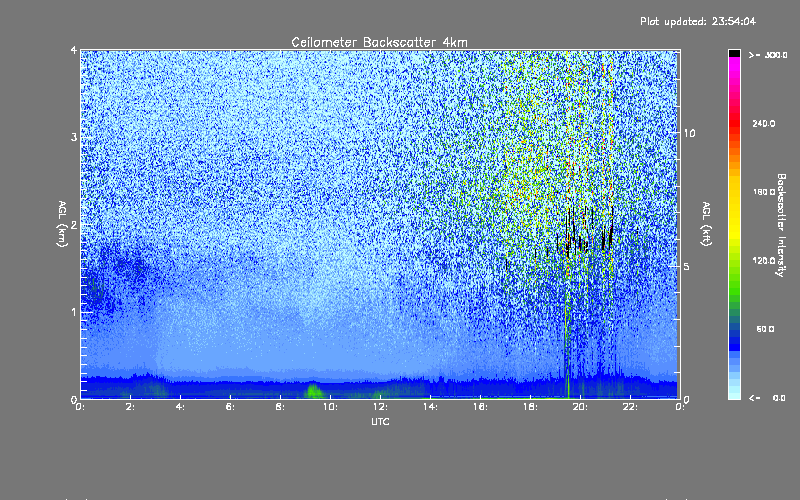This screenshot has height=500, width=800.
Task: Click the green ground-level blob near 9 UTC
Action: [x=314, y=391]
